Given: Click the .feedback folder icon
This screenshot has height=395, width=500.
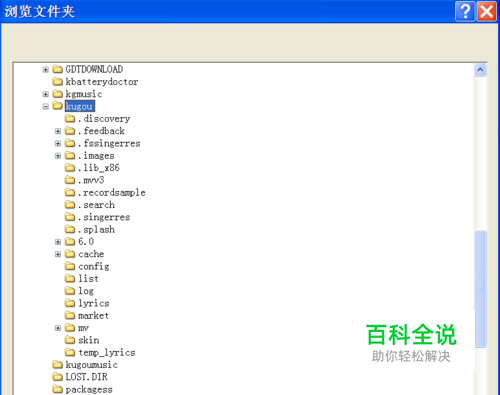Looking at the screenshot, I should point(70,131).
